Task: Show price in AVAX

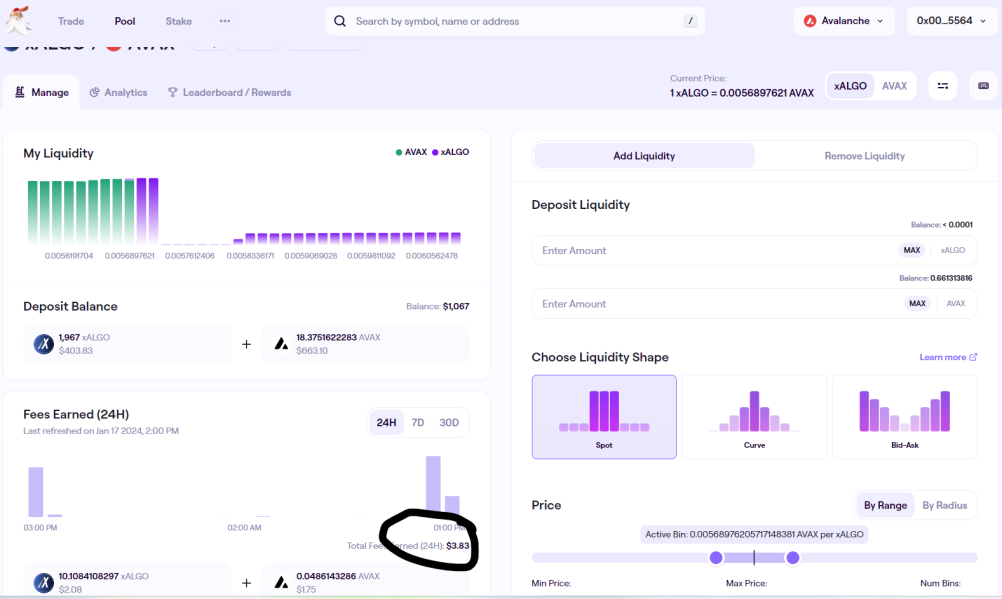Action: coord(894,86)
